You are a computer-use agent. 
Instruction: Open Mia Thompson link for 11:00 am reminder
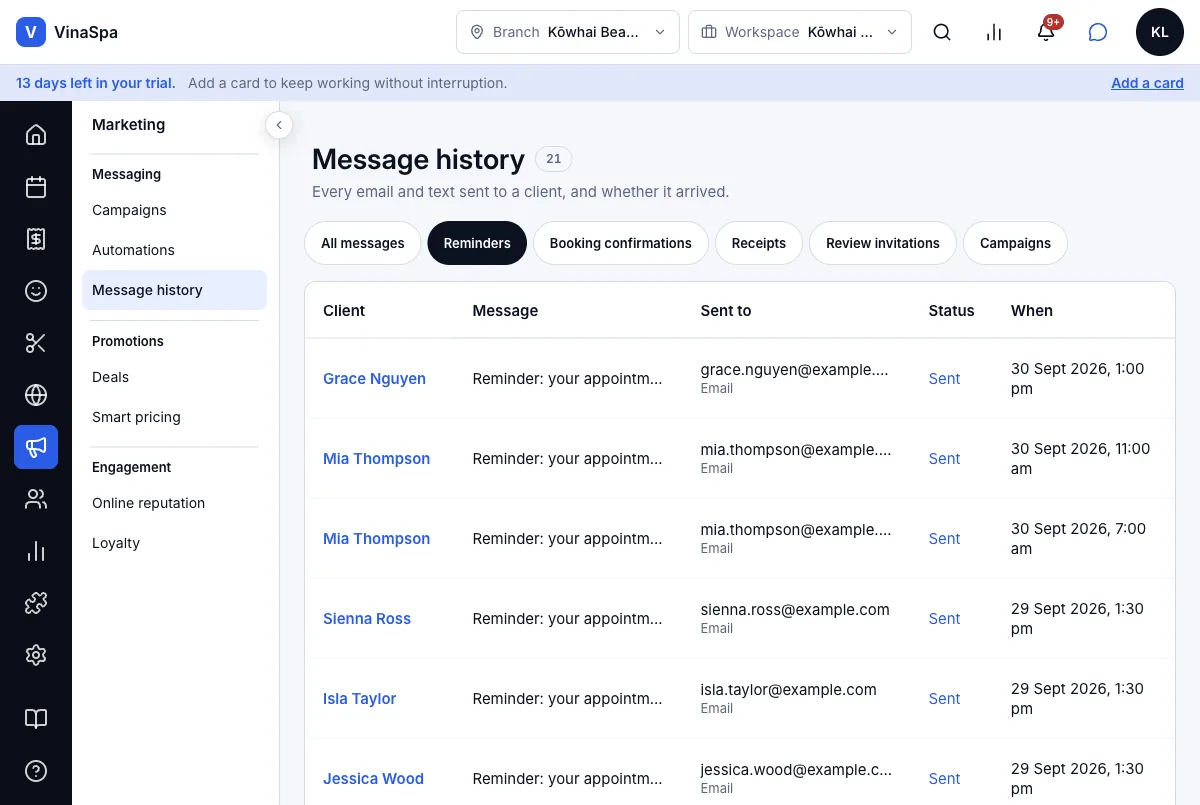click(376, 458)
